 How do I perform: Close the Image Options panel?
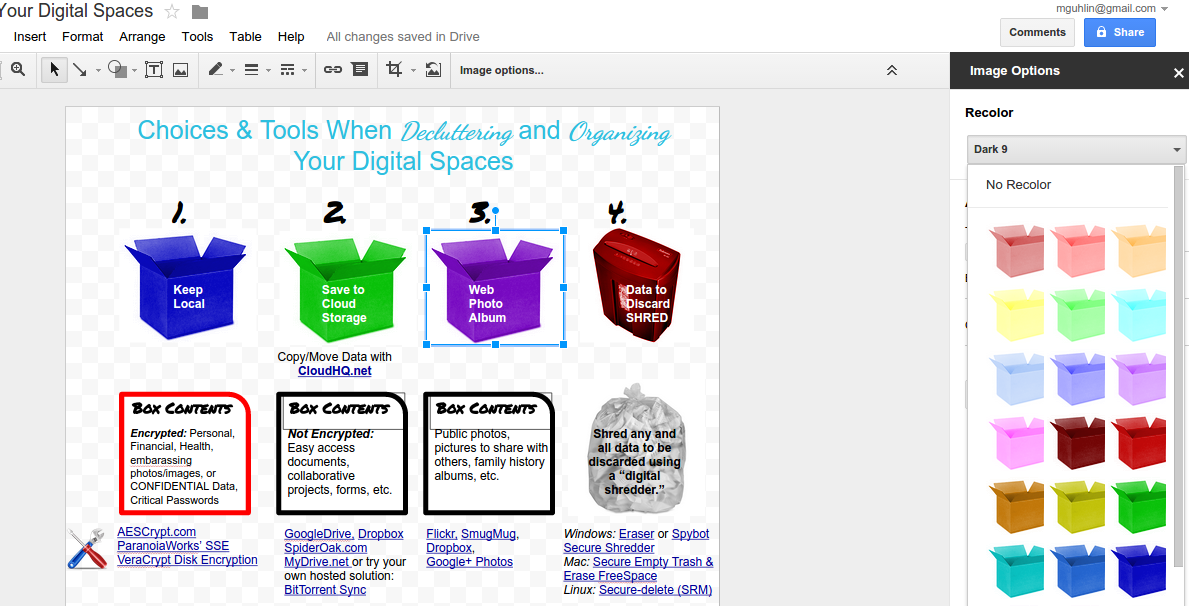click(x=1178, y=72)
